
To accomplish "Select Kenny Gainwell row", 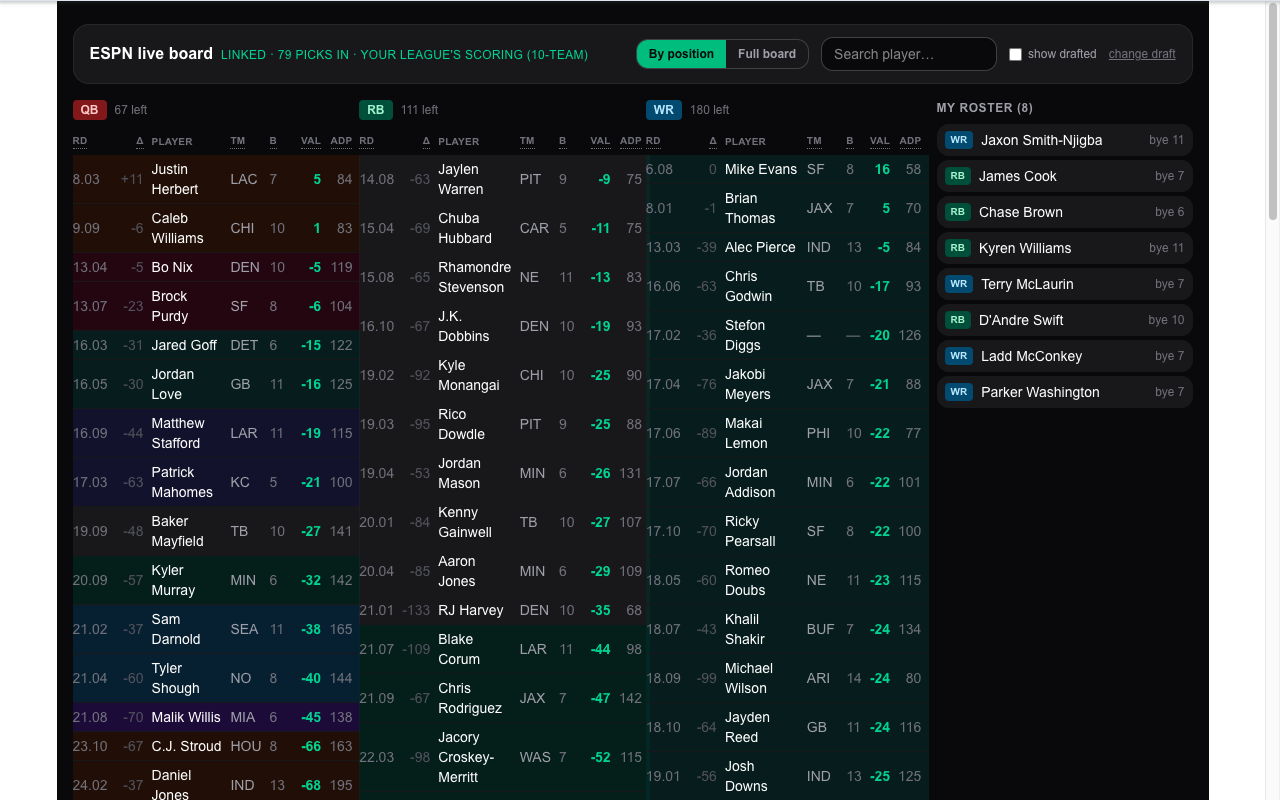I will click(x=502, y=522).
